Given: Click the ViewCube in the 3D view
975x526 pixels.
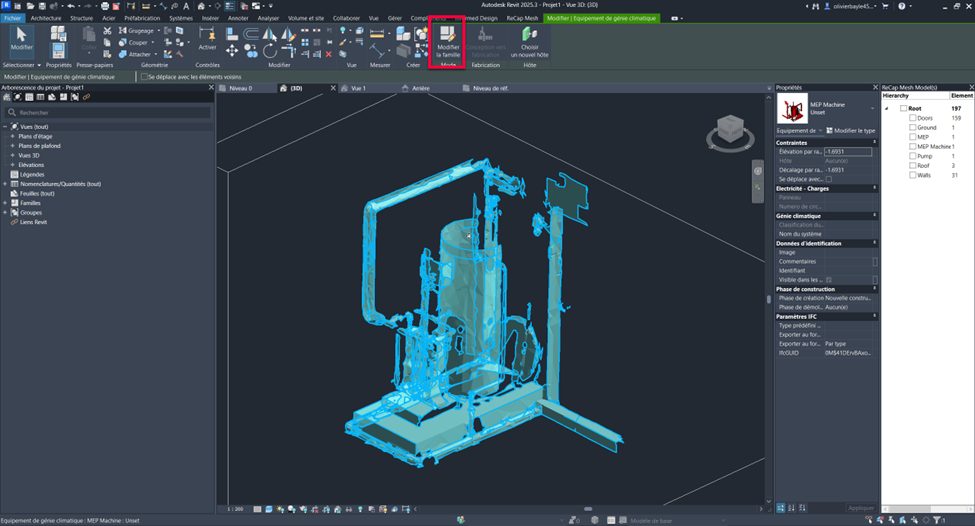Looking at the screenshot, I should (x=732, y=130).
